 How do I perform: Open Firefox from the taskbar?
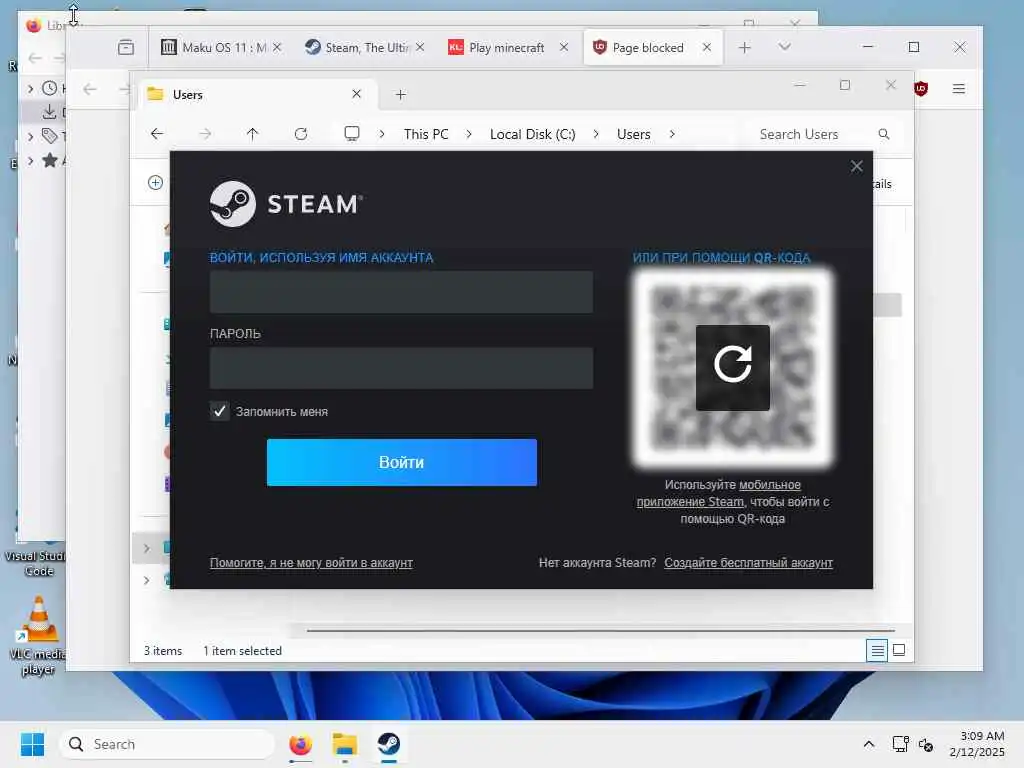[x=300, y=744]
